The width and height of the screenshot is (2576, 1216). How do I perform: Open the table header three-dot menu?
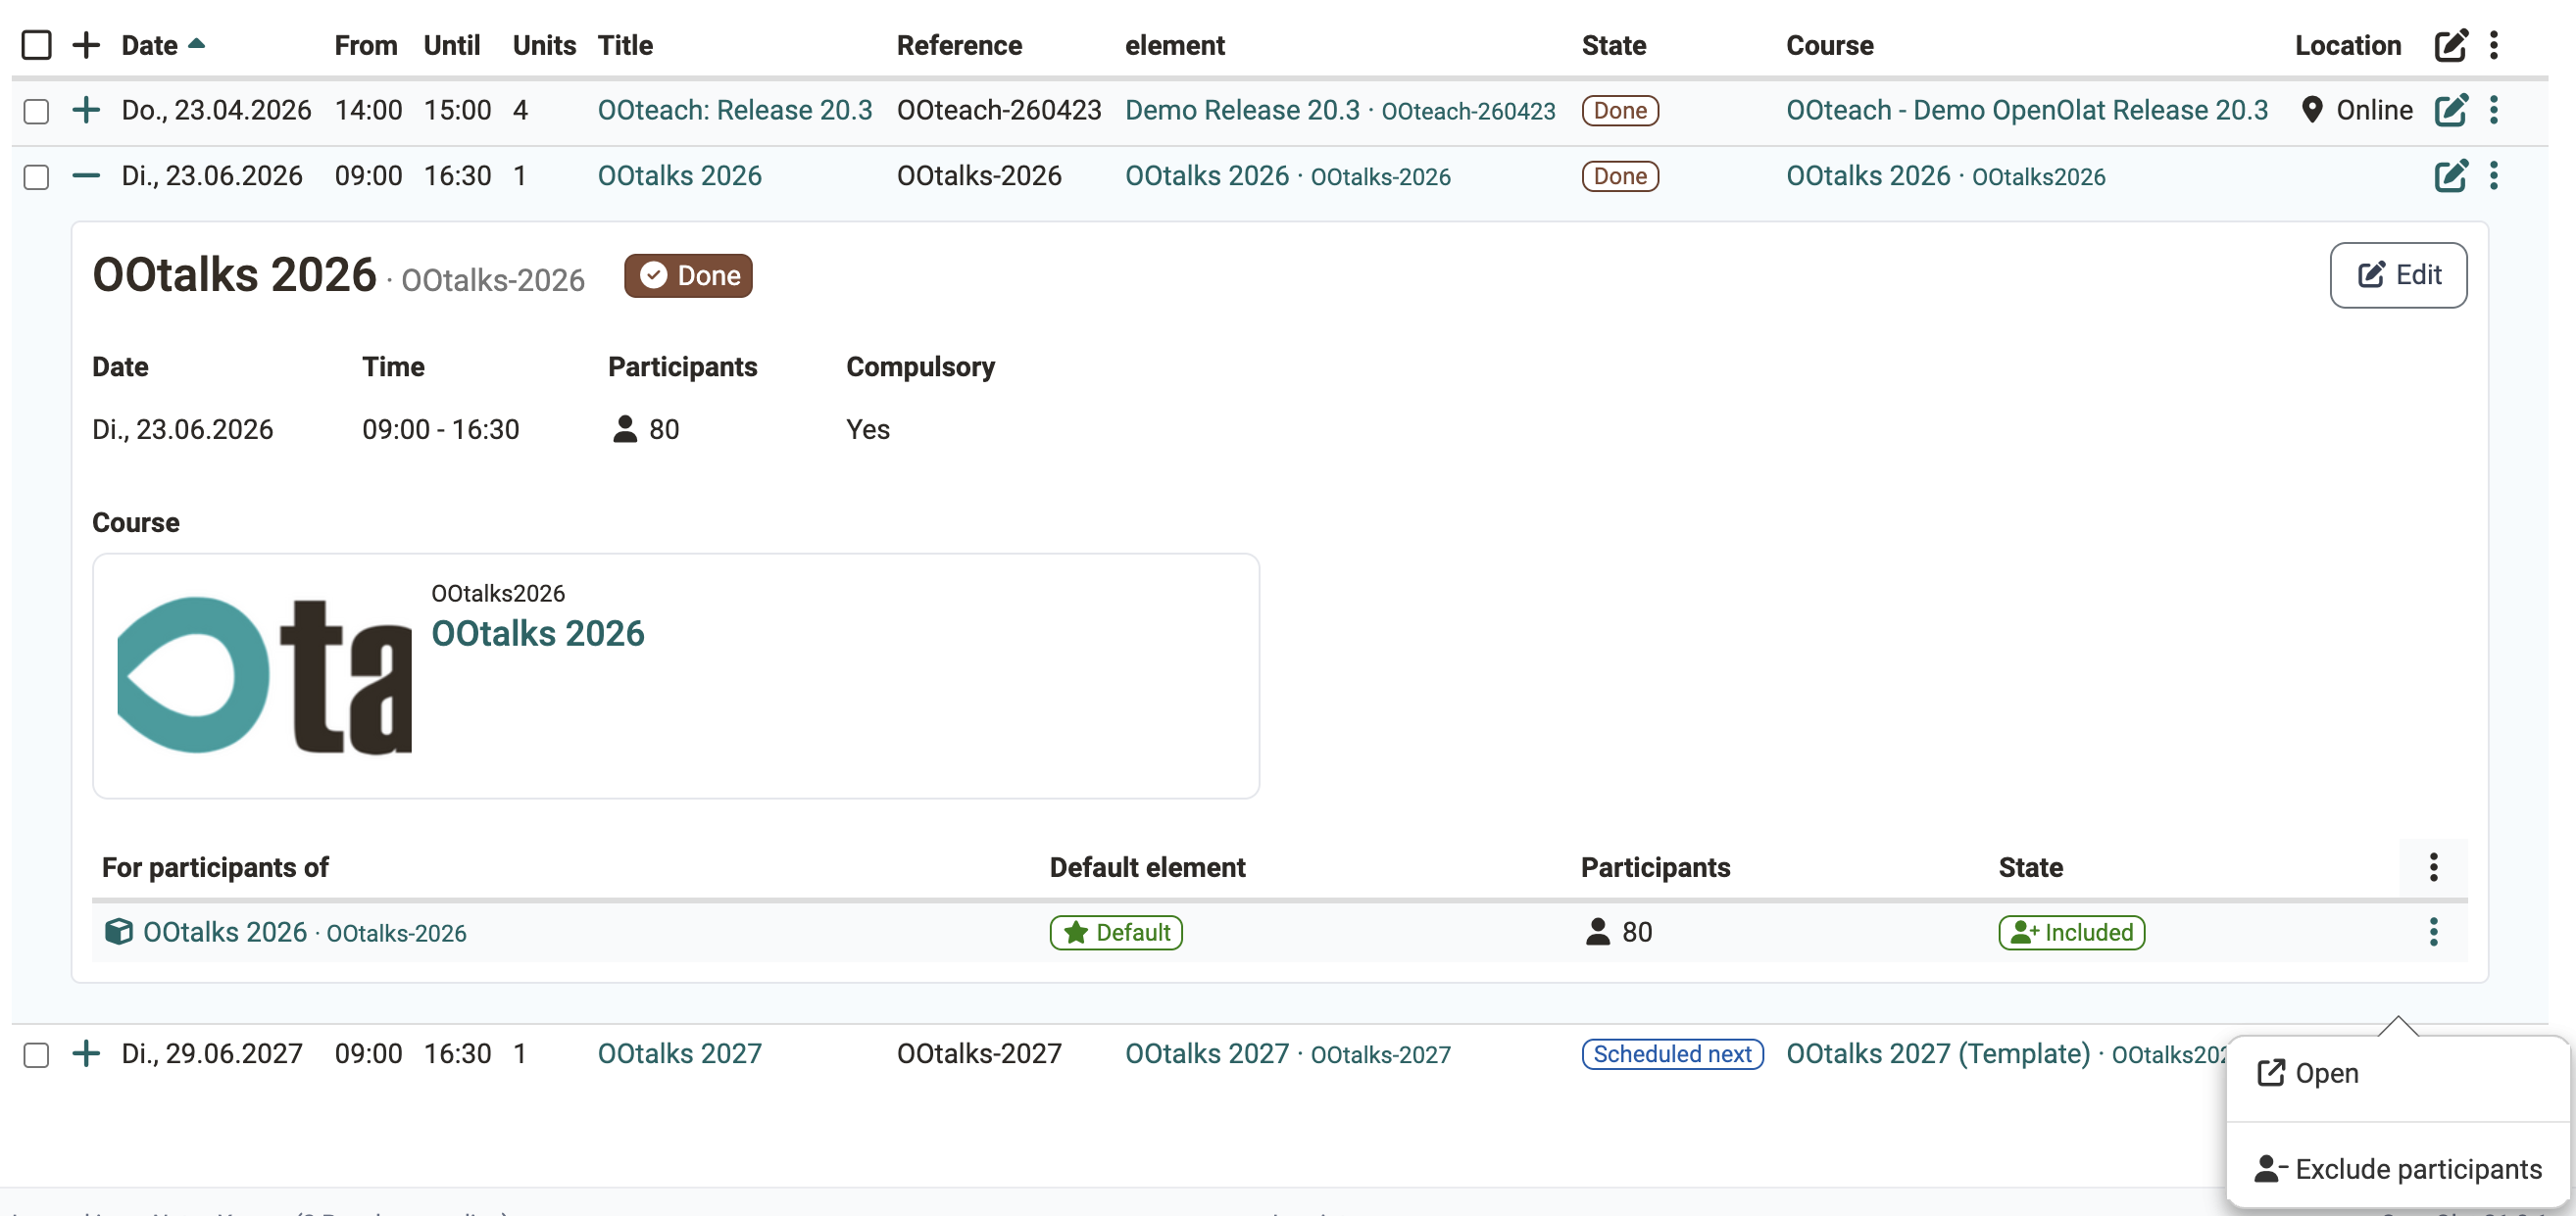click(2494, 45)
